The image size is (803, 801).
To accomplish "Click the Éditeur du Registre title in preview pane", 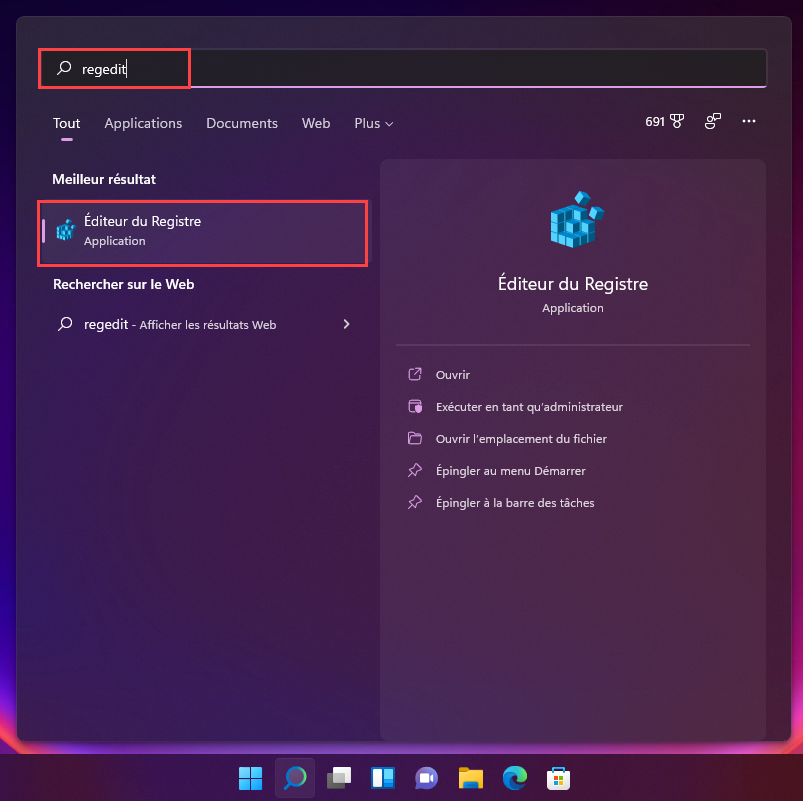I will 573,284.
